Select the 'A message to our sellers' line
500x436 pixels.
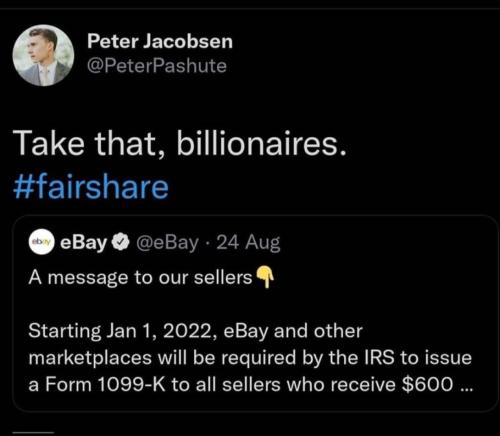[x=140, y=278]
